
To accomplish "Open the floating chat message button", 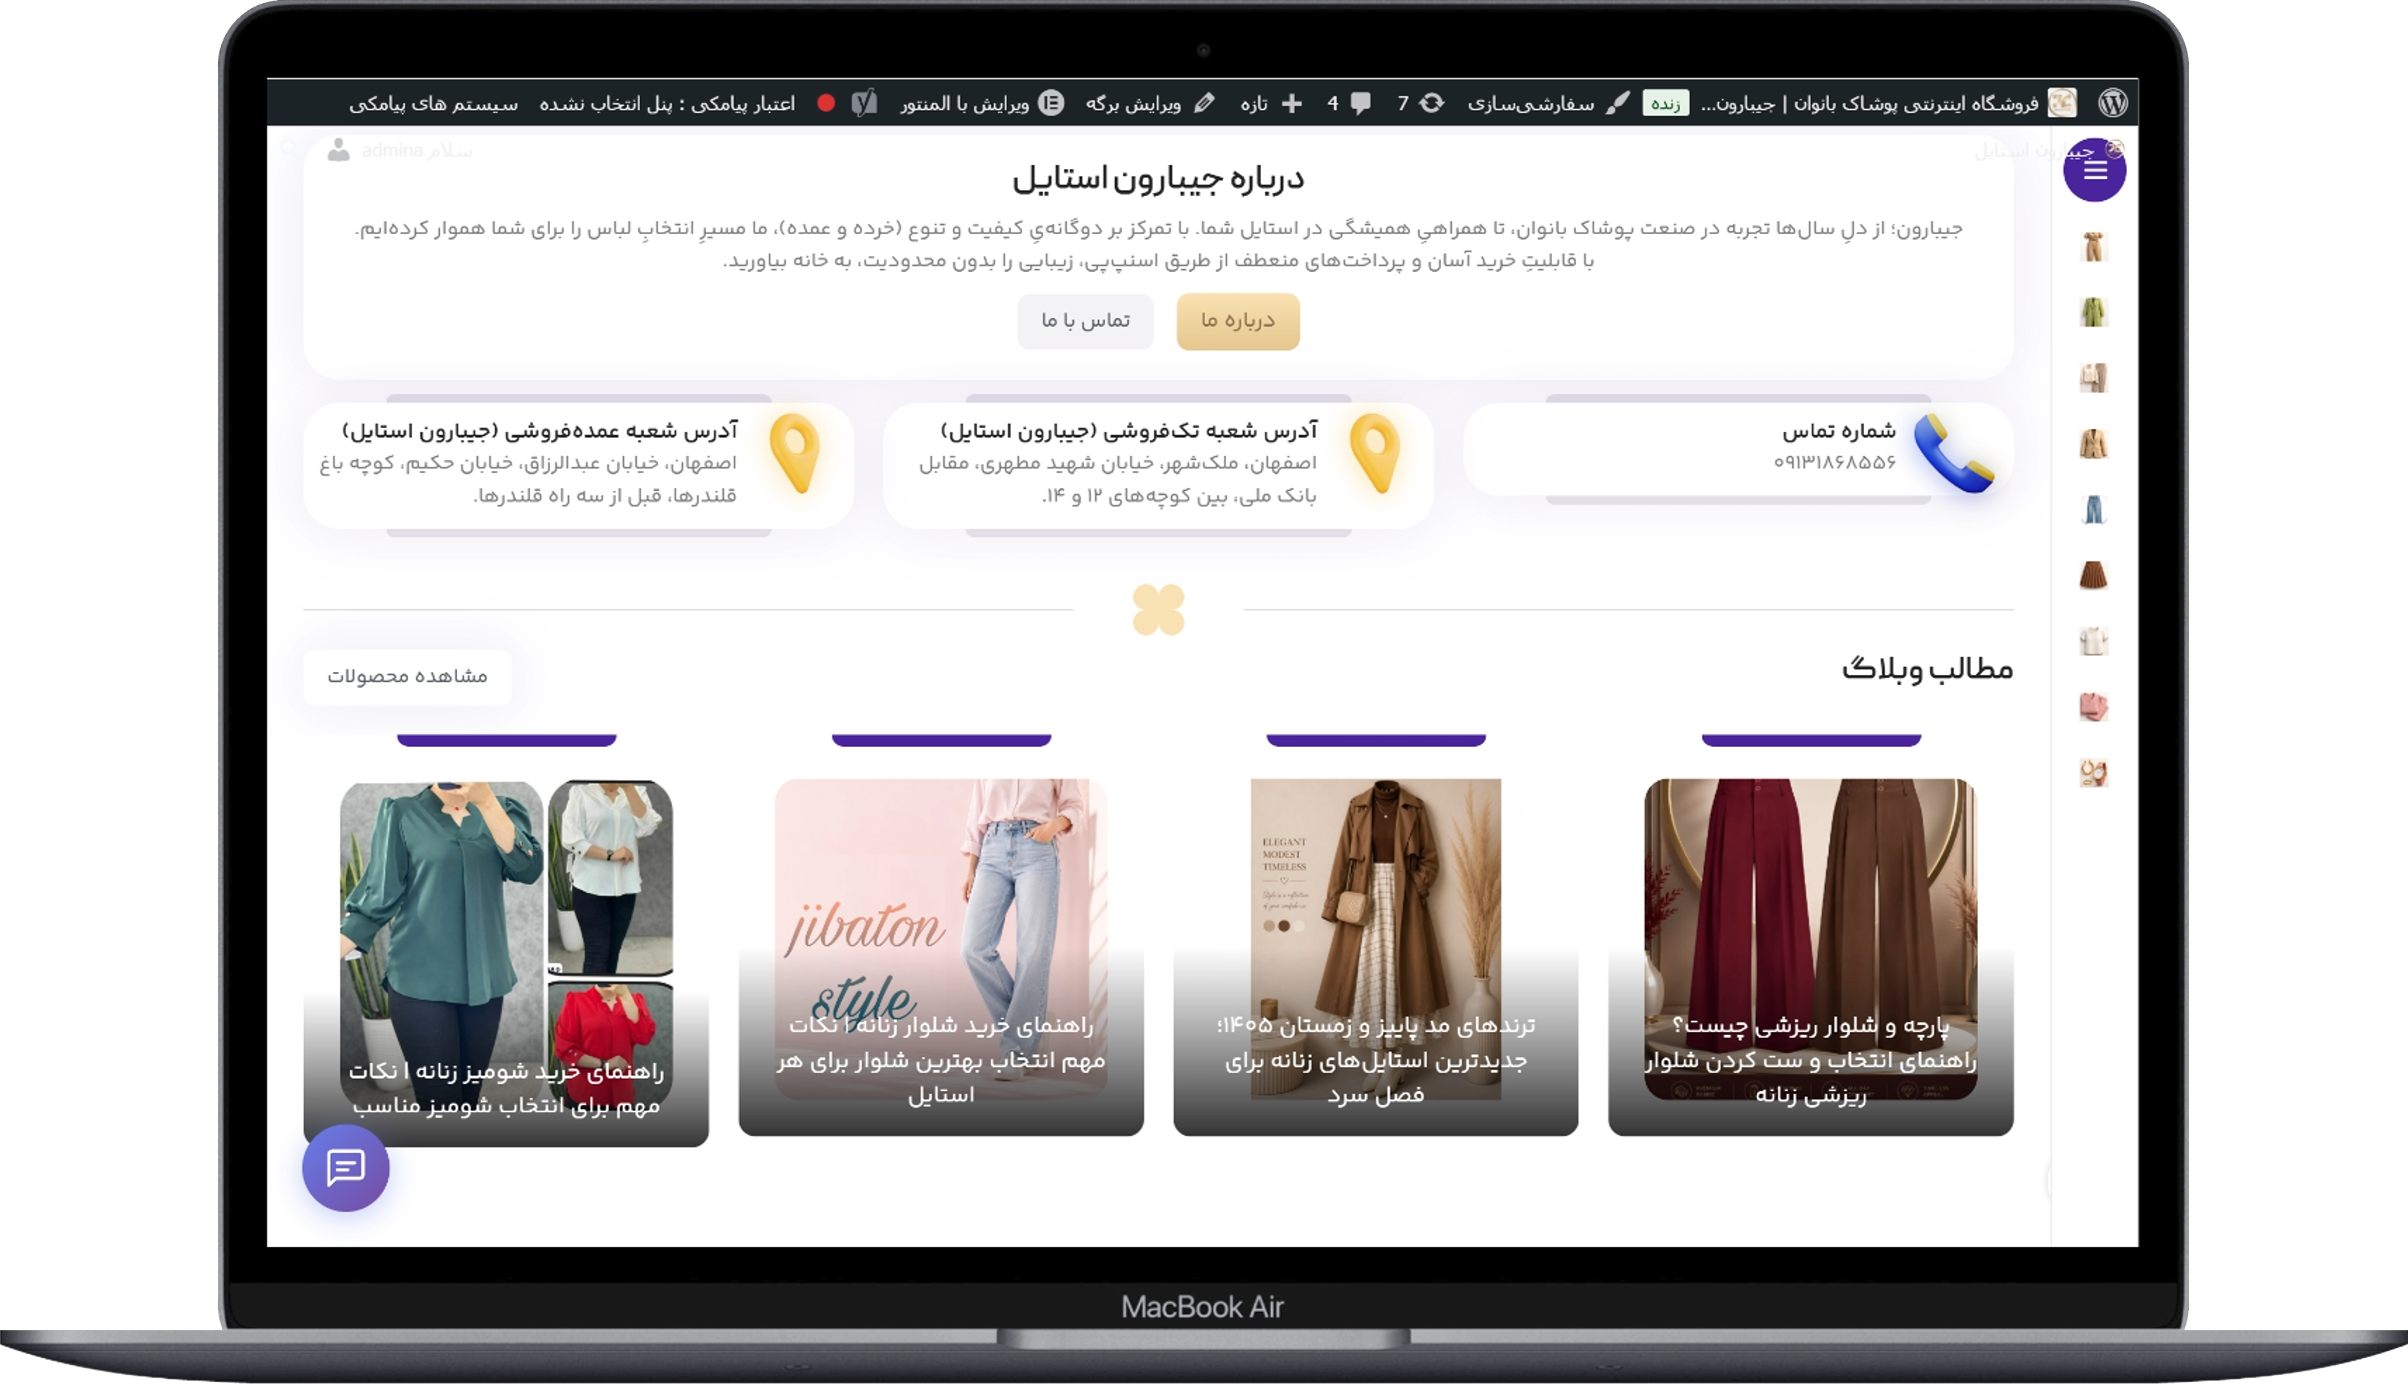I will [346, 1167].
